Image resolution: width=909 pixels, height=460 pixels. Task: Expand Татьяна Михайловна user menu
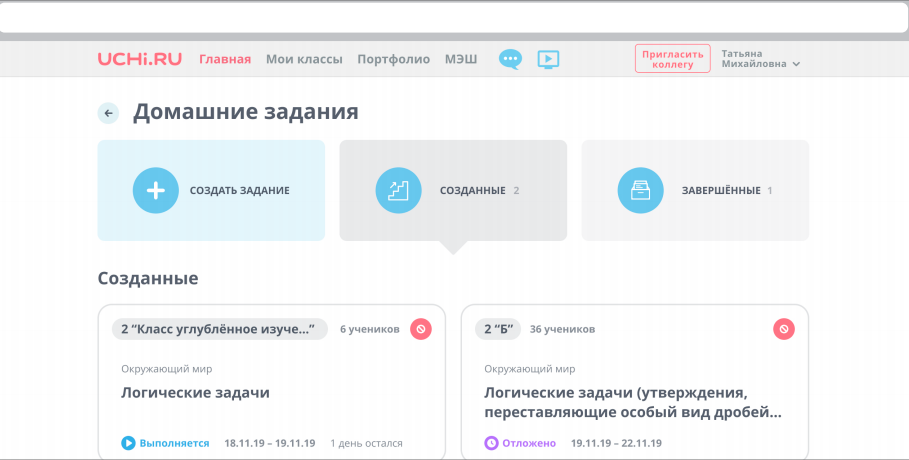761,59
